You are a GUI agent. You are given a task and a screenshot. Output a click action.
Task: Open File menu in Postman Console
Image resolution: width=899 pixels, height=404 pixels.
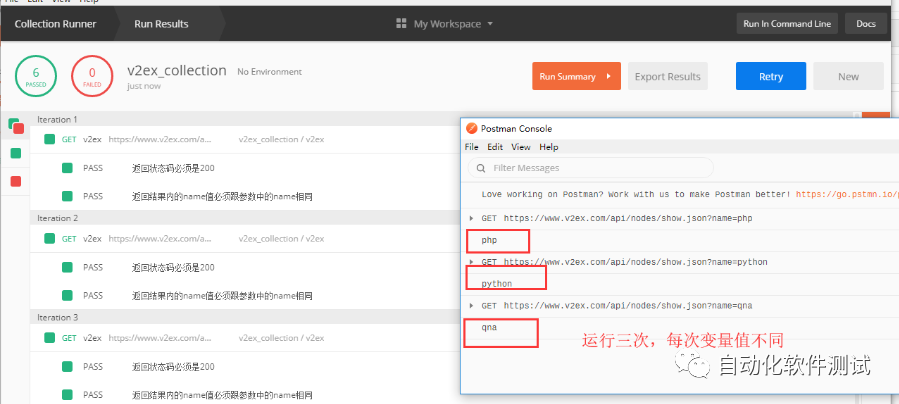click(x=471, y=147)
